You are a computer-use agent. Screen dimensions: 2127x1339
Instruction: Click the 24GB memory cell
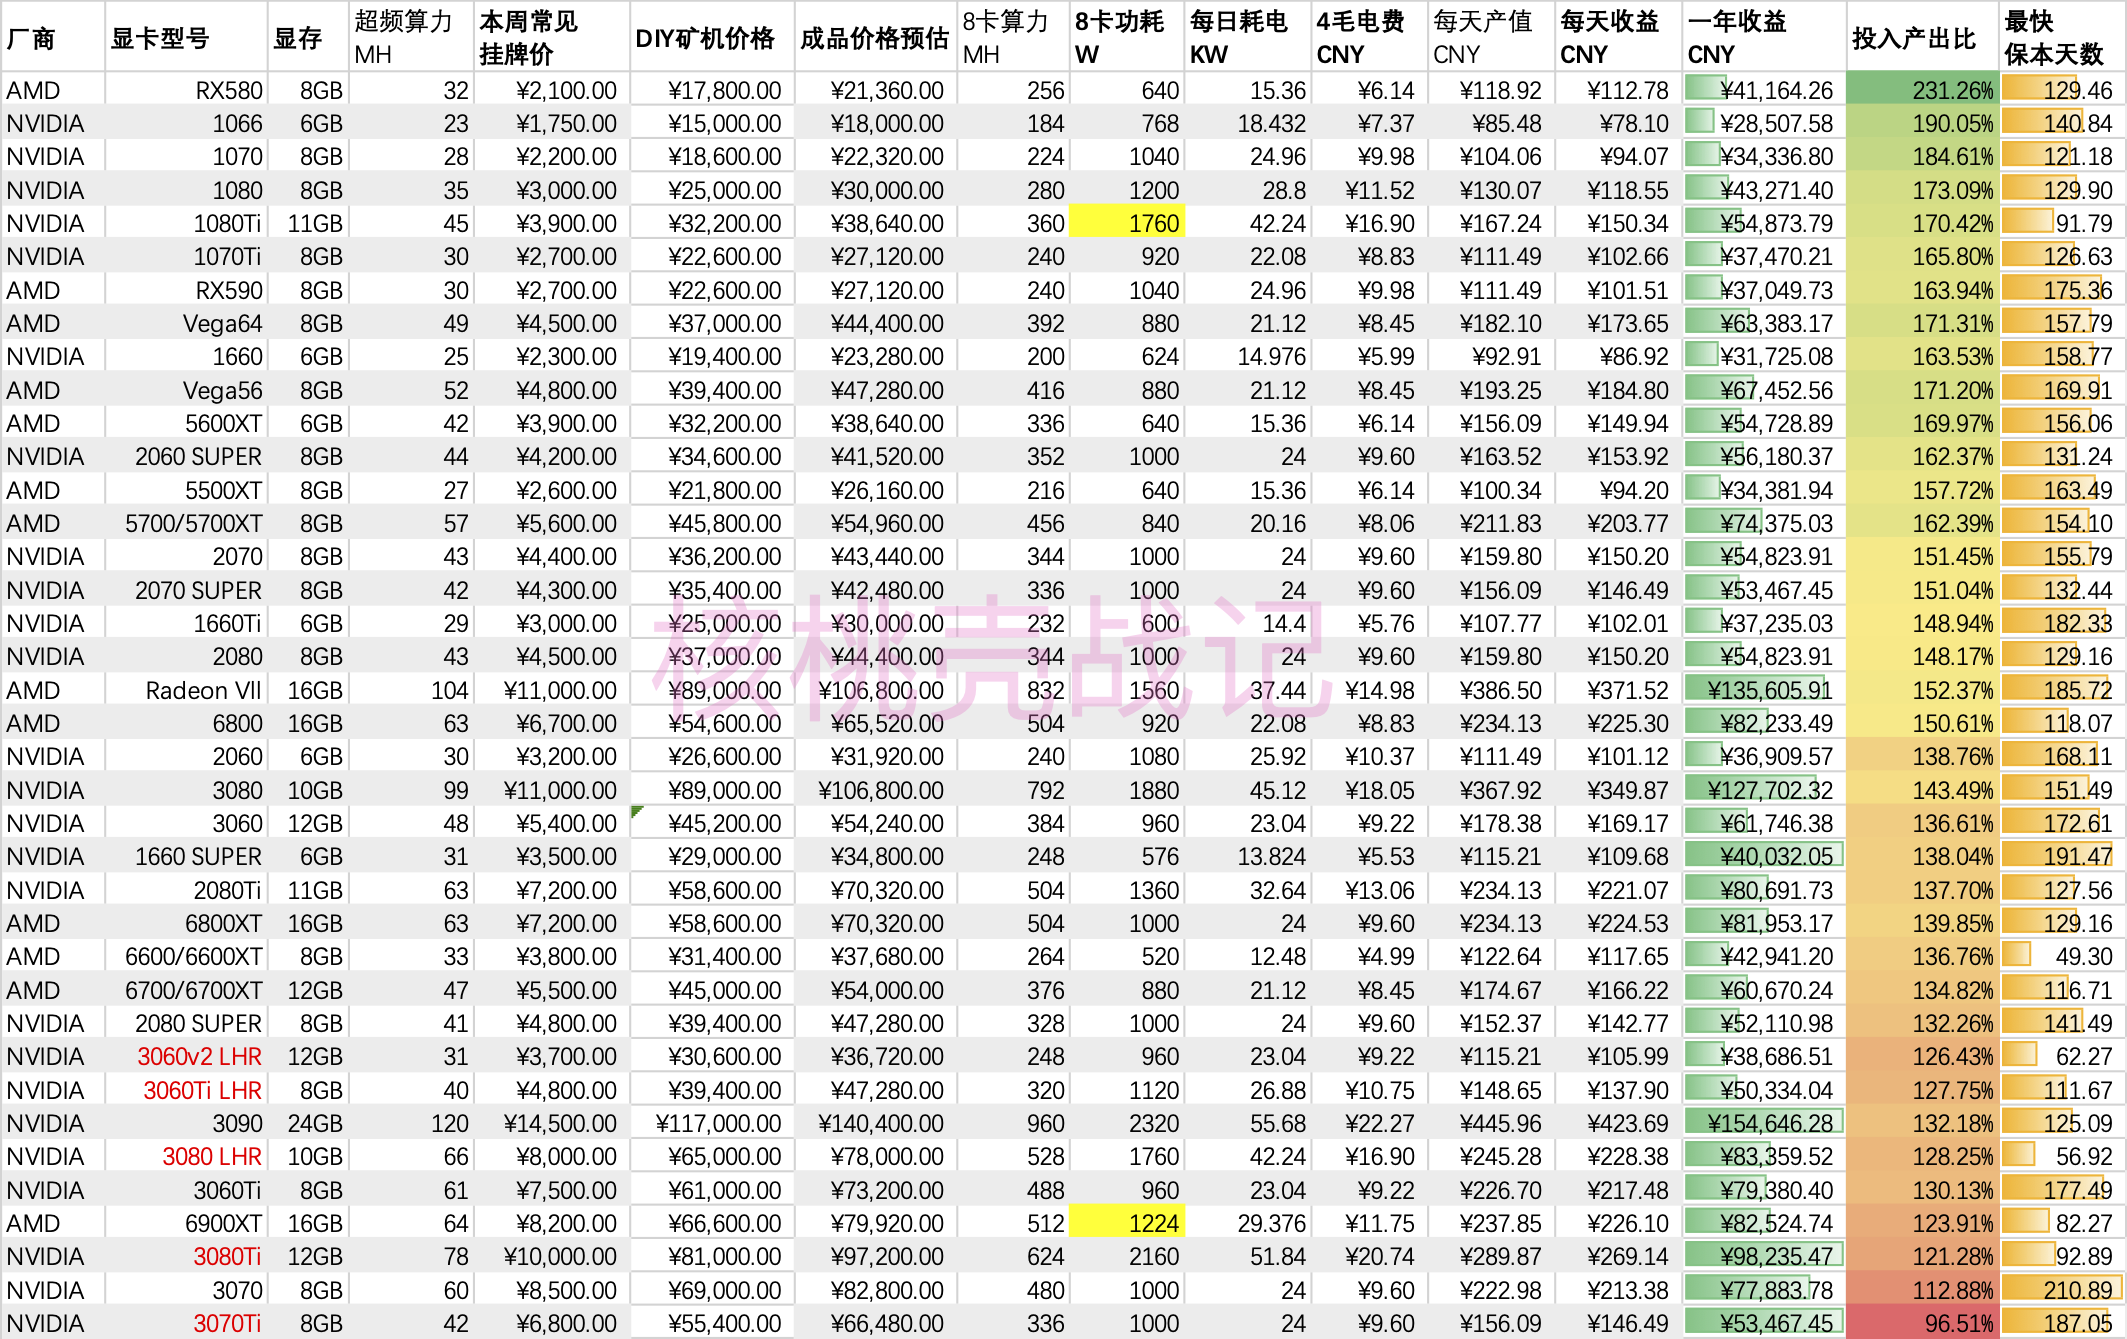(x=308, y=1123)
